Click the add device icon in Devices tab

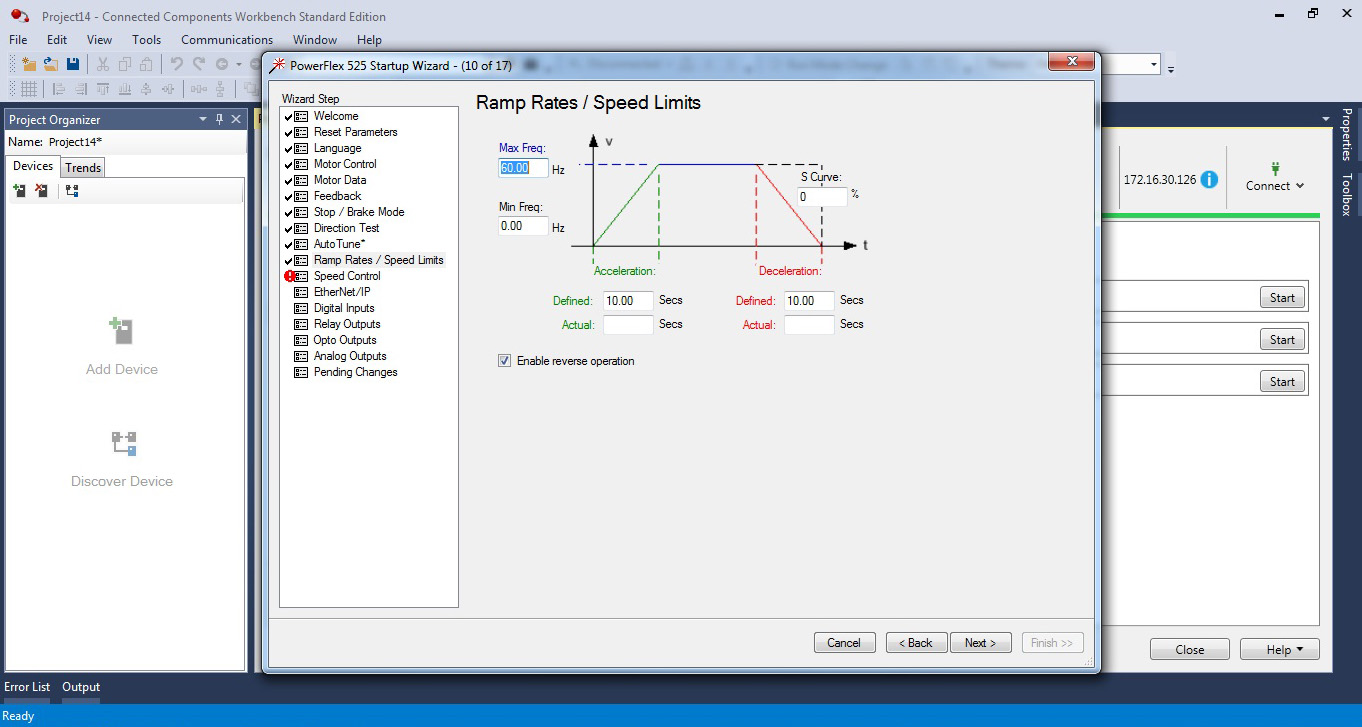19,190
